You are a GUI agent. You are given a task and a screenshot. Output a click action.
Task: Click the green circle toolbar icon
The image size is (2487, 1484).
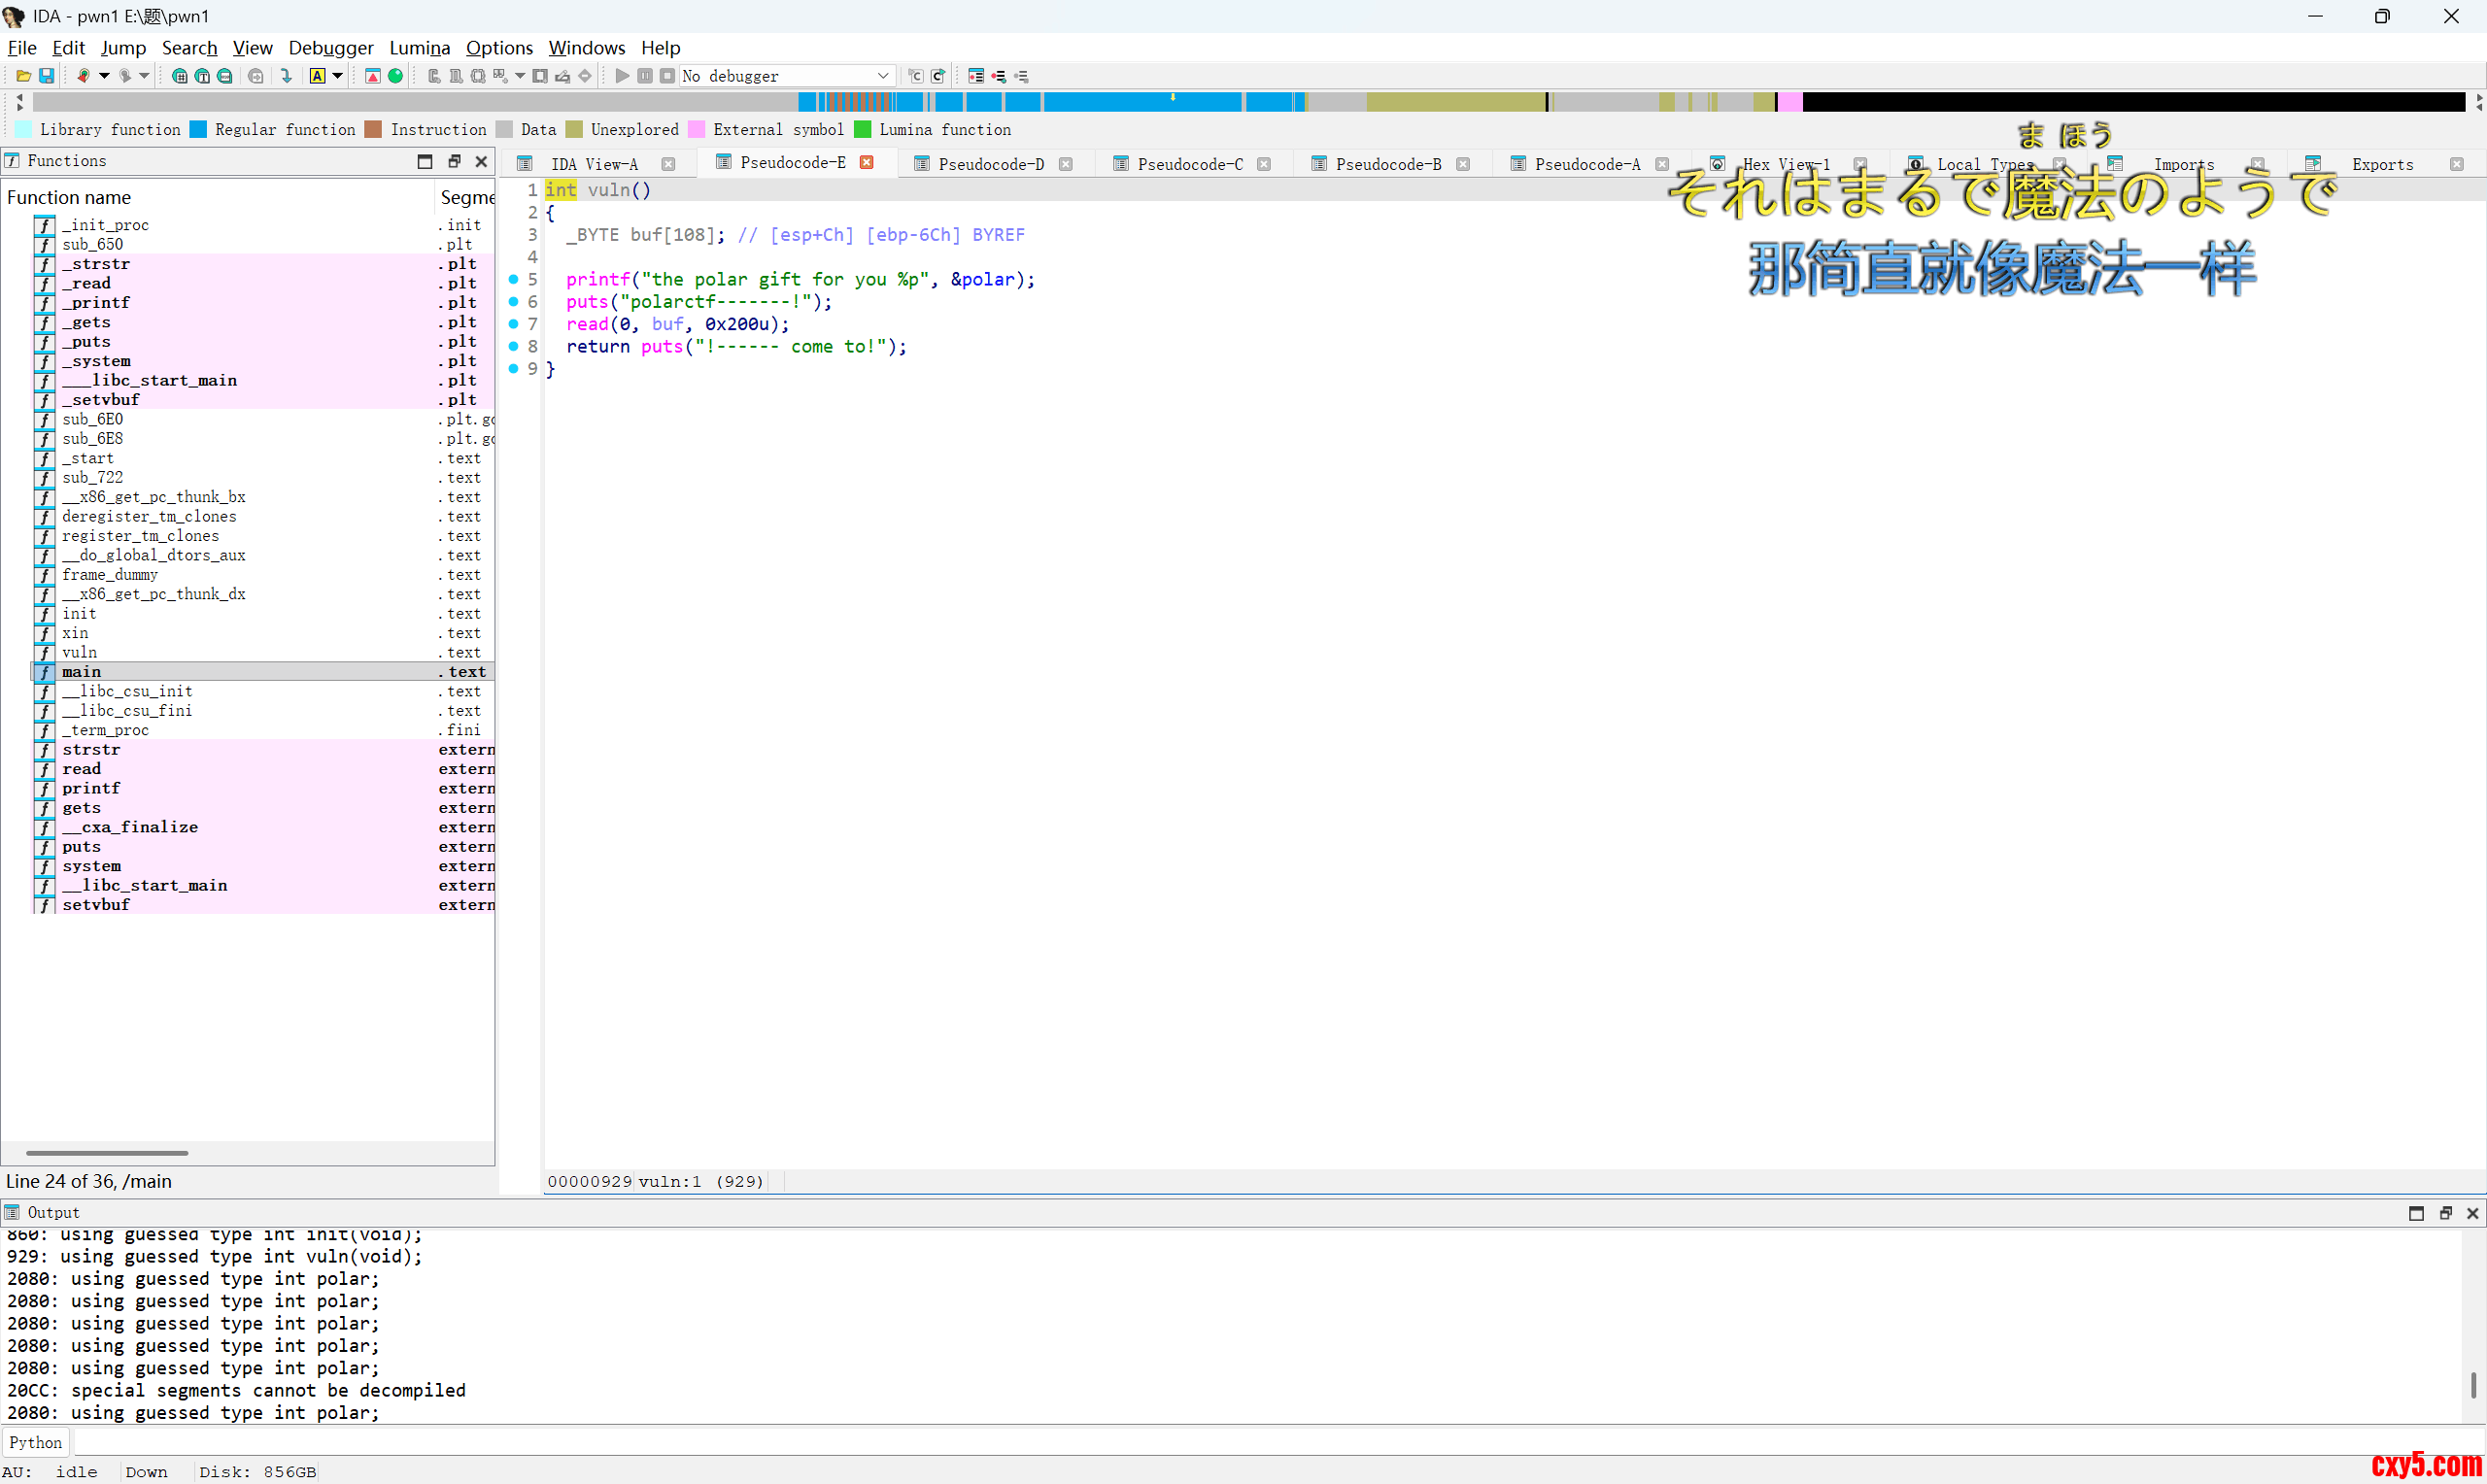pos(396,76)
